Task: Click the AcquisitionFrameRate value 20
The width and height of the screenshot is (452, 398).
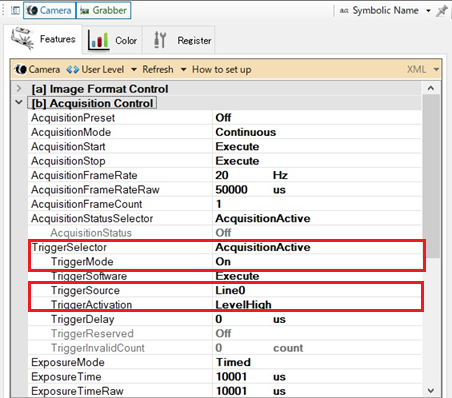Action: click(222, 175)
